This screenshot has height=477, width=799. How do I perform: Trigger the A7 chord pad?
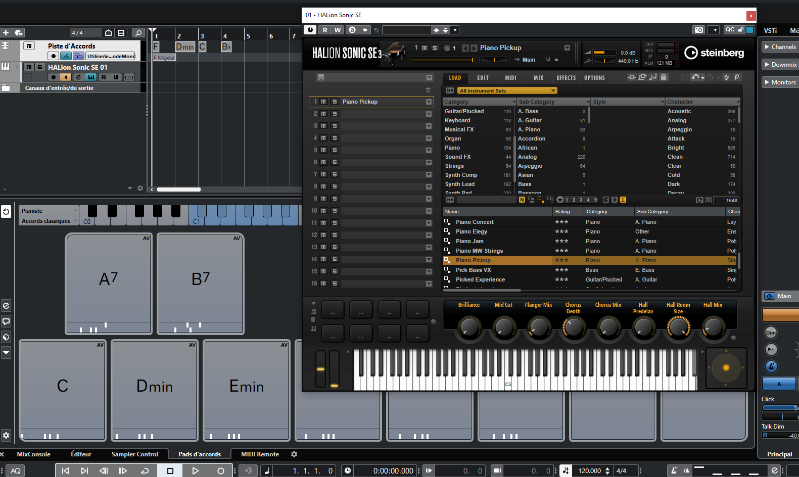coord(109,283)
